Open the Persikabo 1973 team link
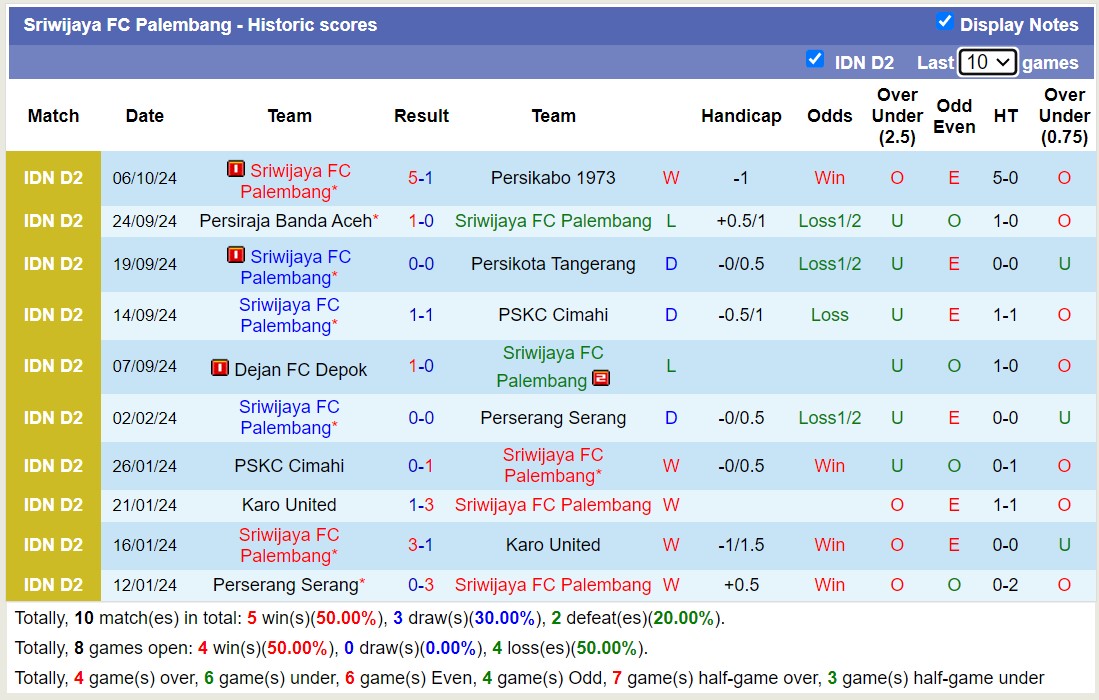 pos(553,178)
